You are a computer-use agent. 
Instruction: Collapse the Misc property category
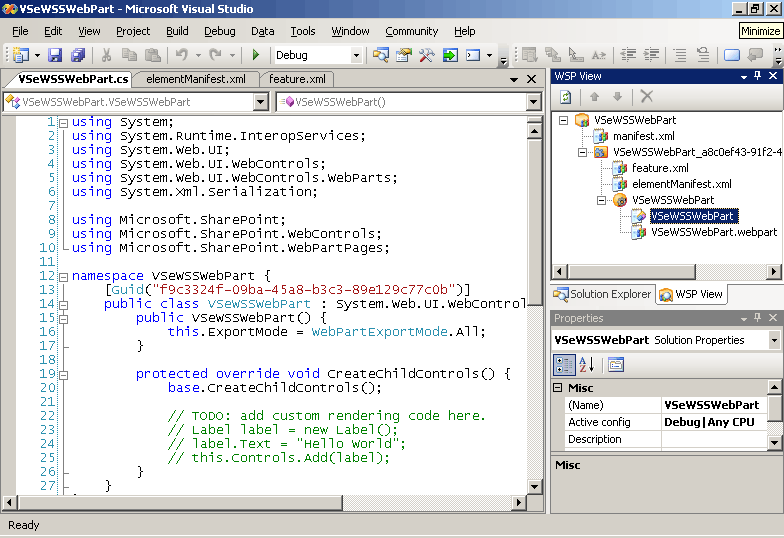(x=558, y=388)
